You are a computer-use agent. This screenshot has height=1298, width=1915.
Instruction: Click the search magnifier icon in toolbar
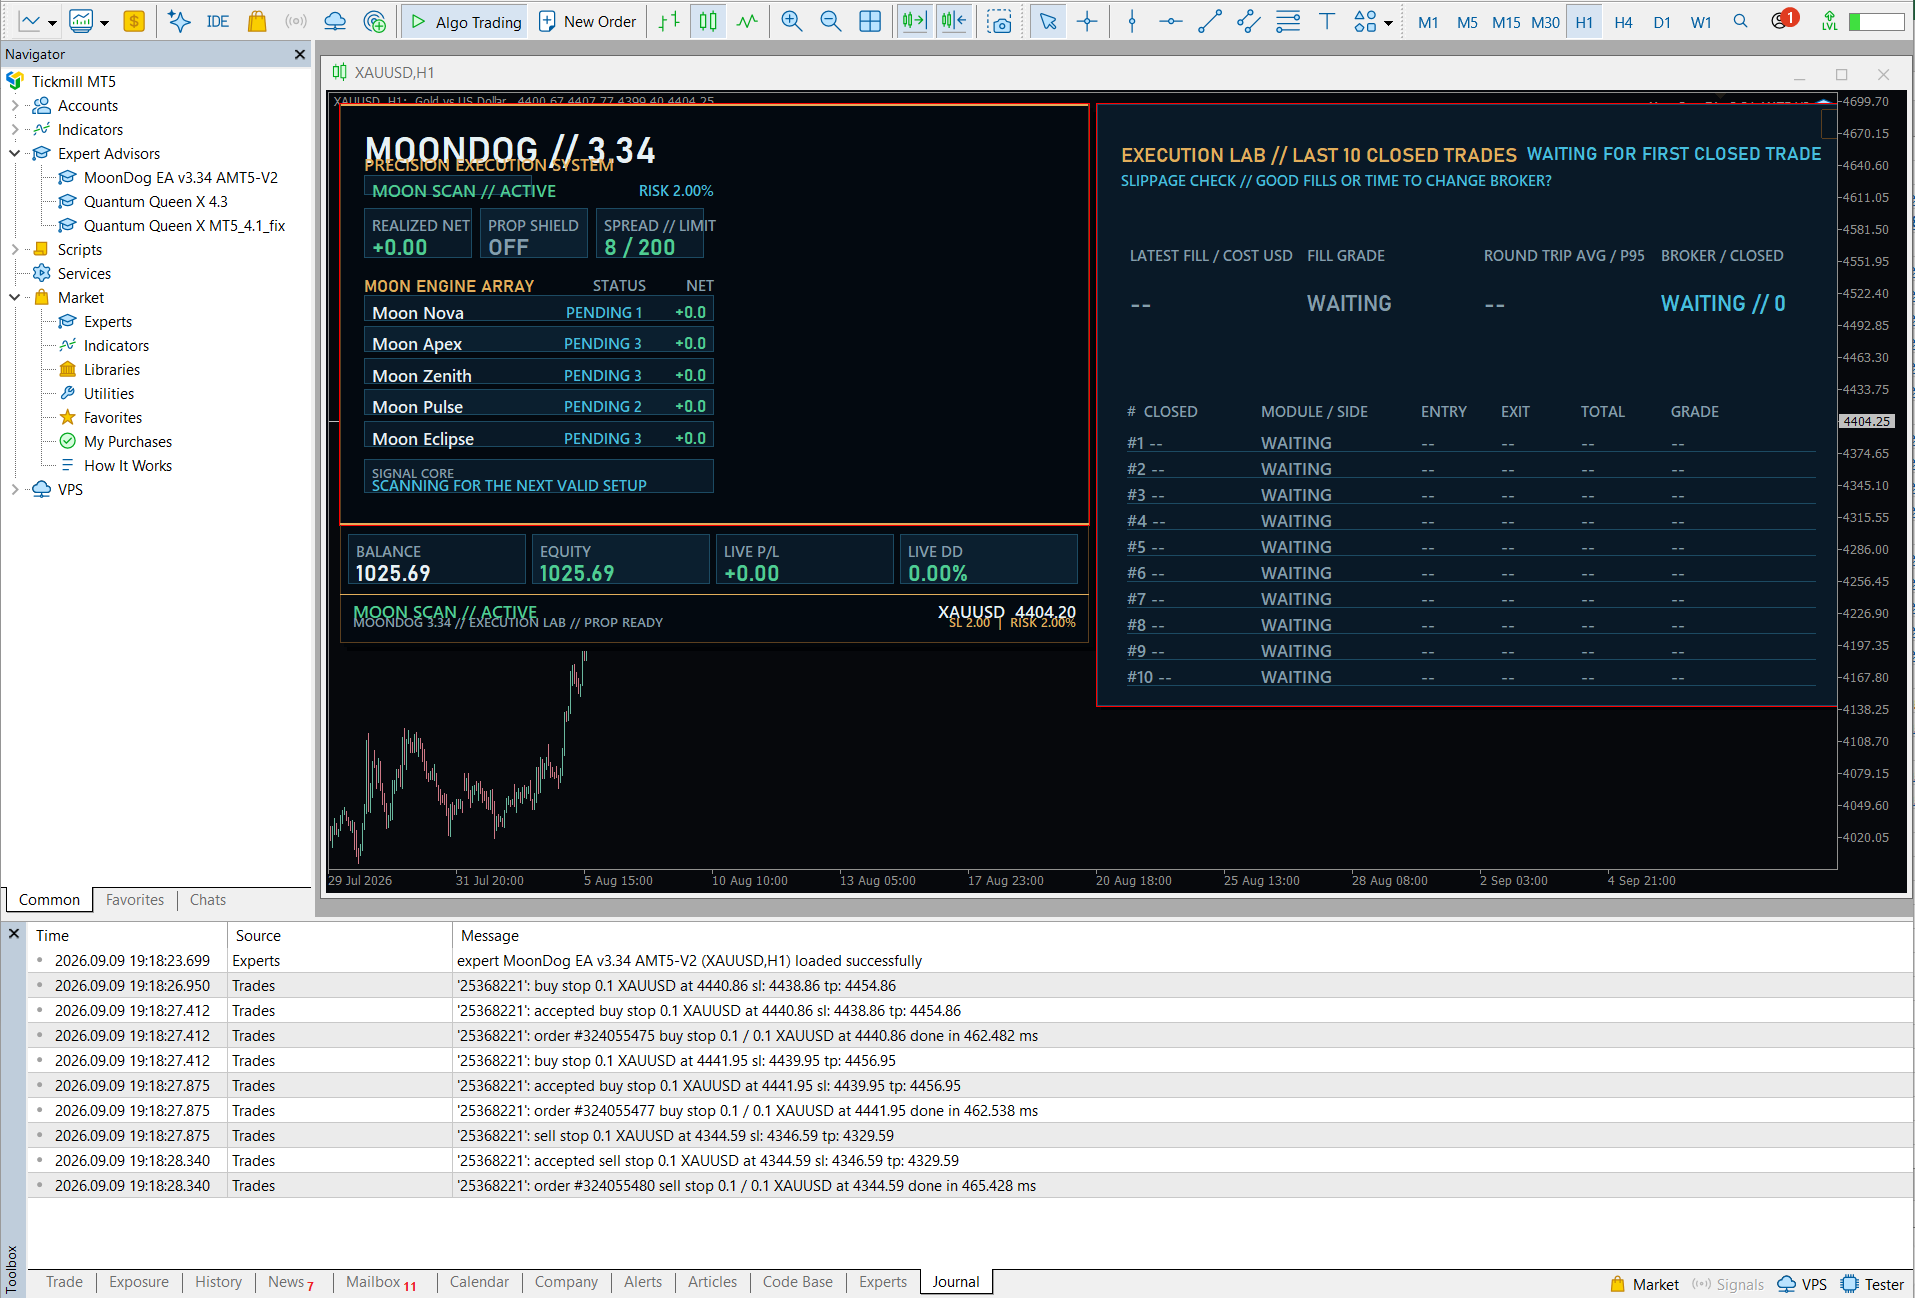(x=1741, y=21)
